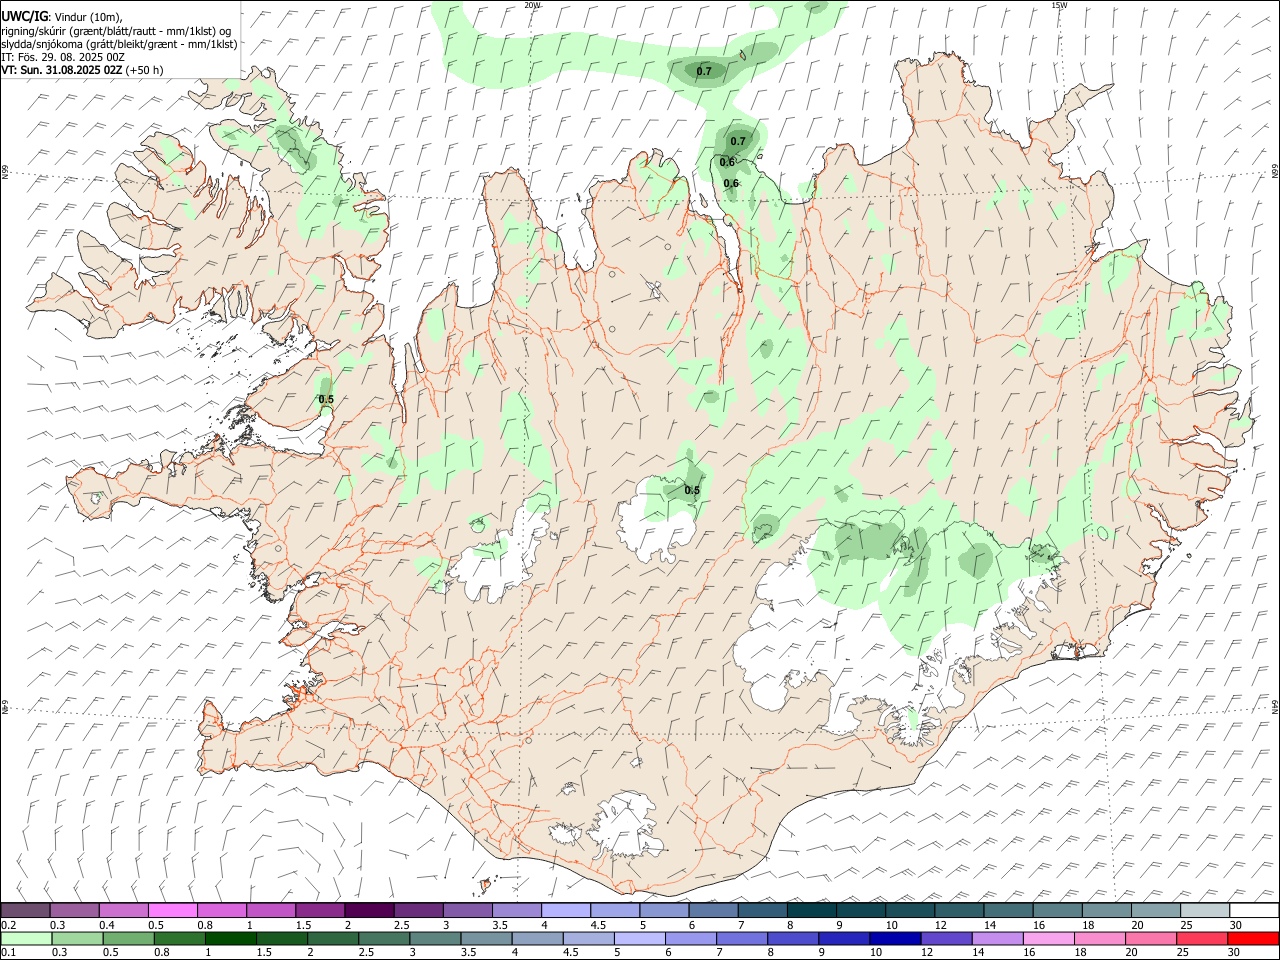1280x960 pixels.
Task: Click the violet 12 rain legend swatch
Action: 945,939
